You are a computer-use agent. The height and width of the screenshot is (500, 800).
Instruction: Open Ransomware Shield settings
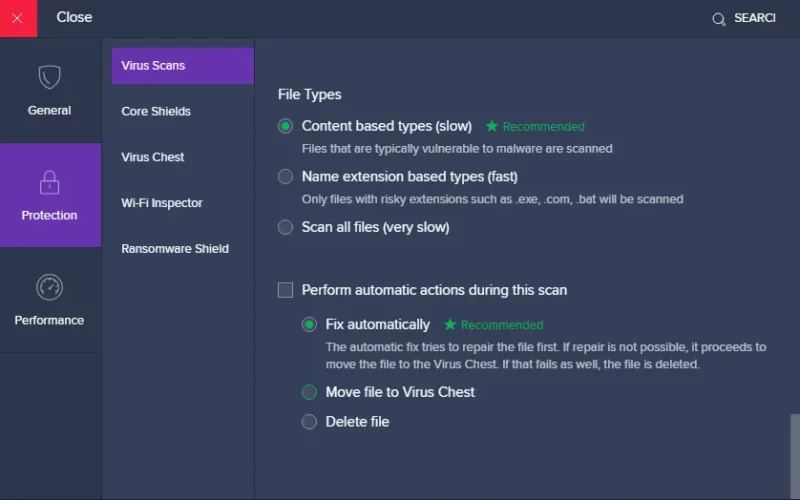175,249
